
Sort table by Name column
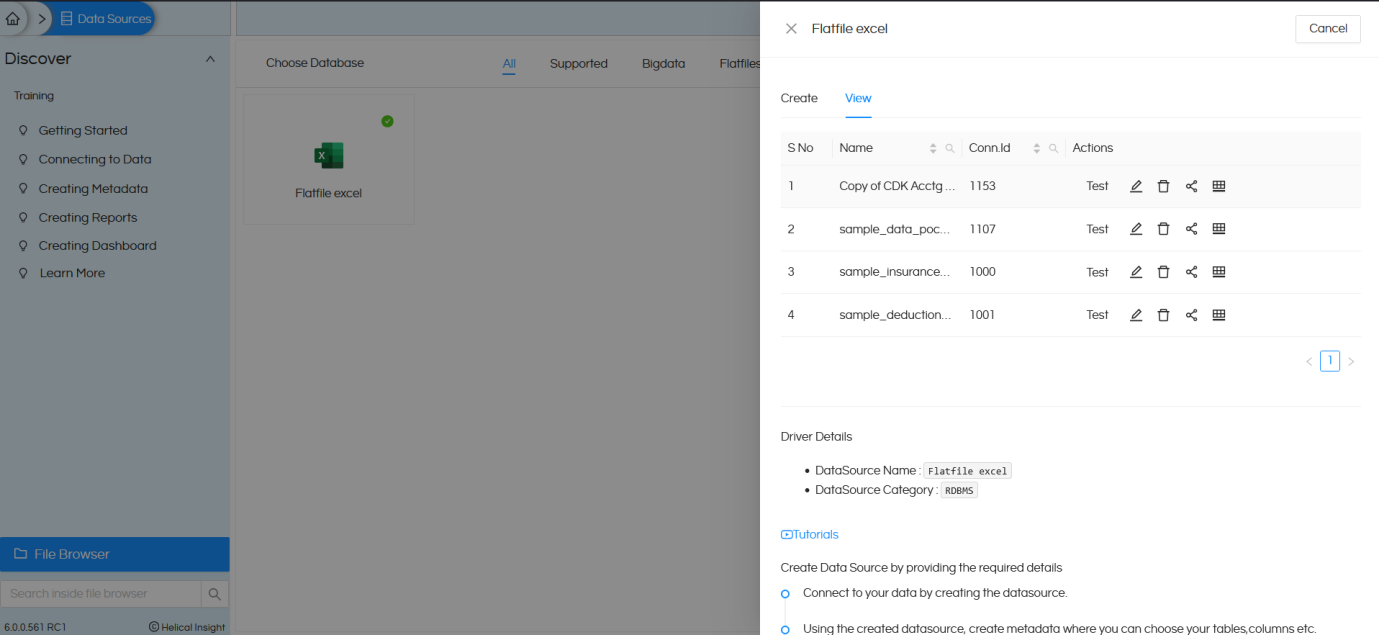coord(933,148)
